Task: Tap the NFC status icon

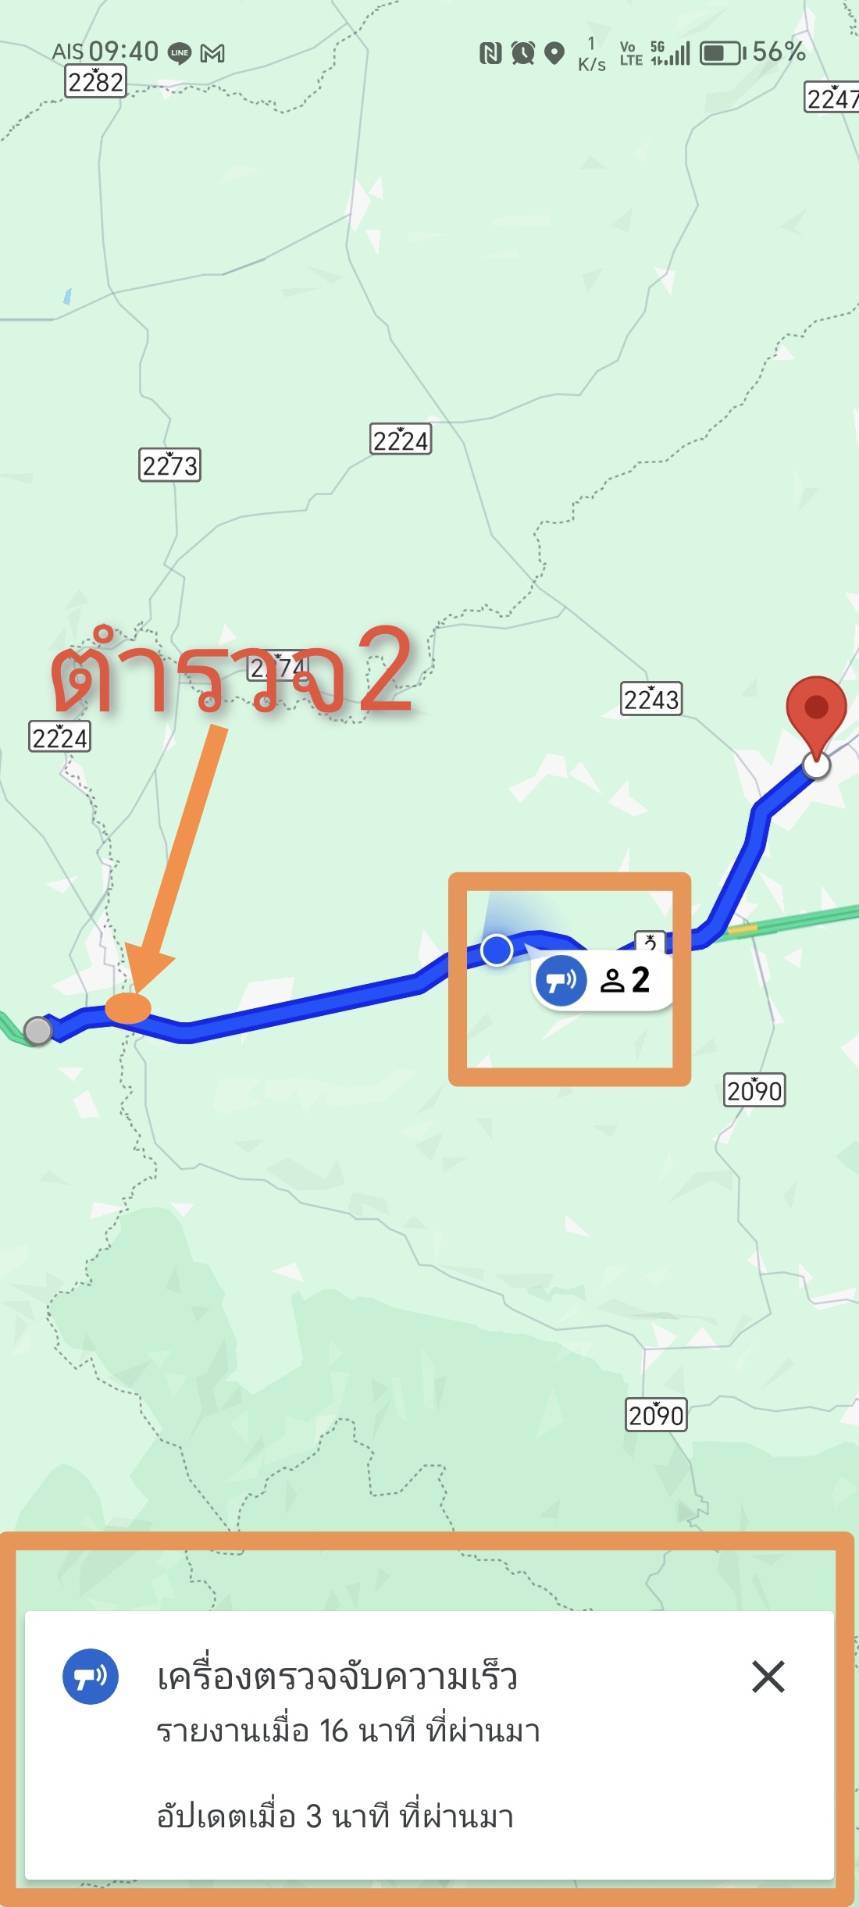Action: [490, 53]
